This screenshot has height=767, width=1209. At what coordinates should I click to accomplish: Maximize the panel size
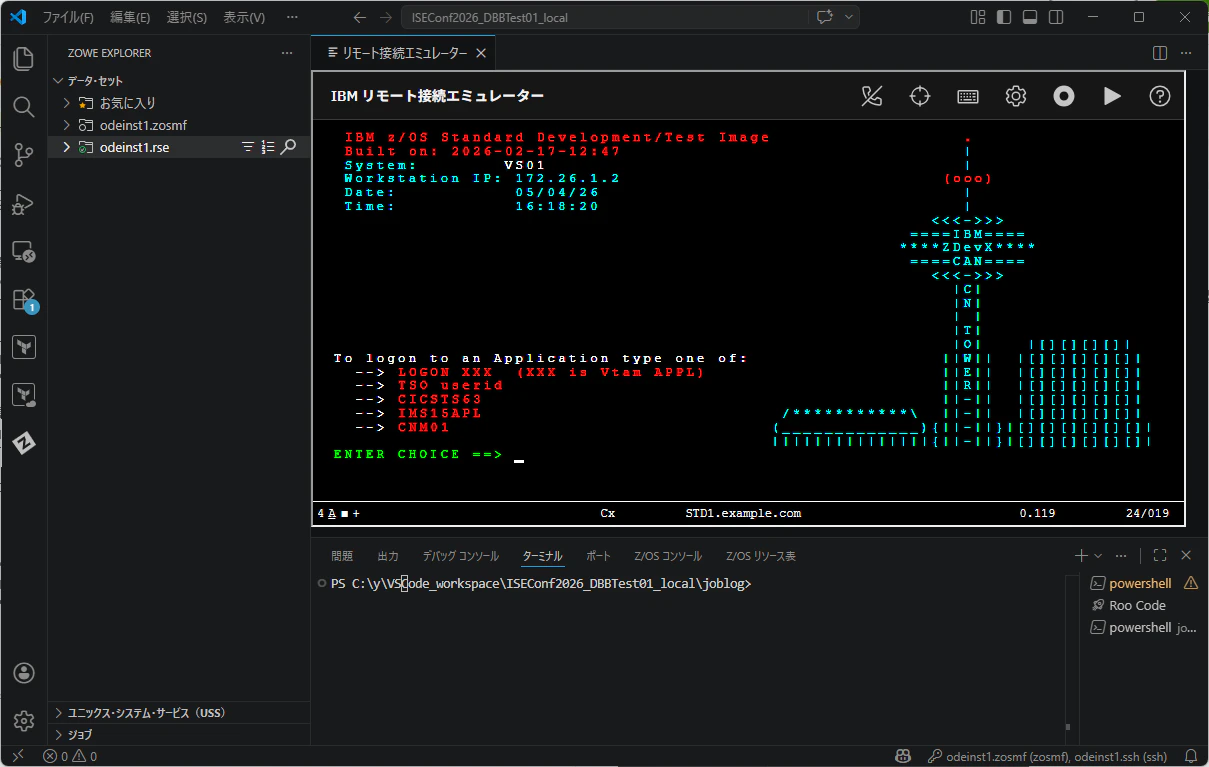(x=1160, y=555)
